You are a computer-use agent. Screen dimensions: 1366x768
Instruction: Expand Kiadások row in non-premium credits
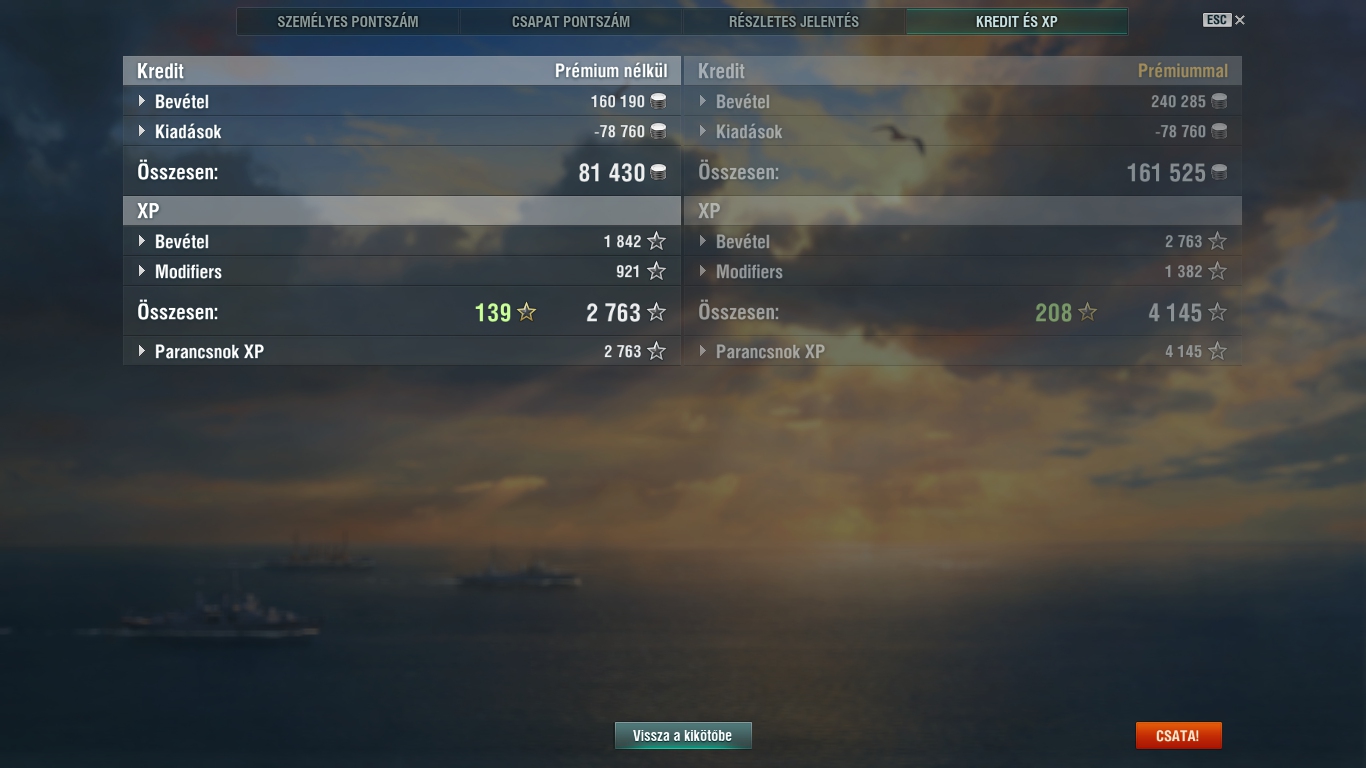pyautogui.click(x=402, y=131)
